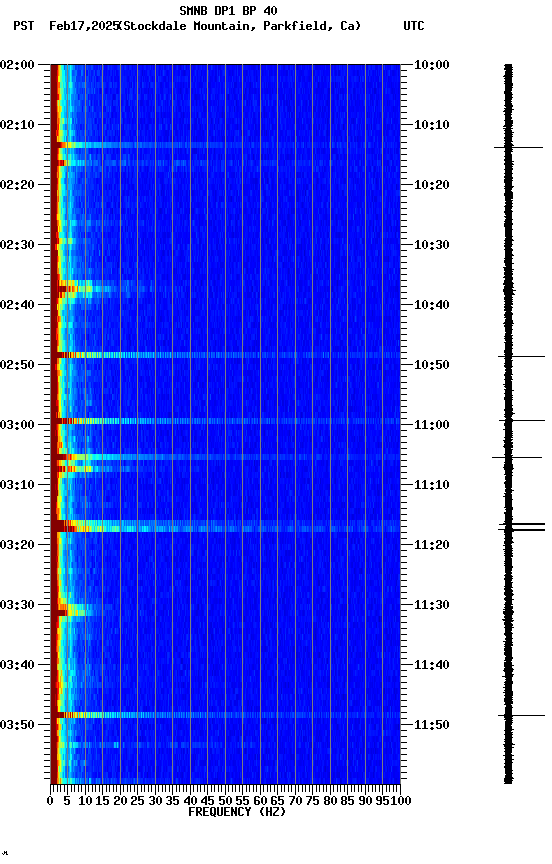The height and width of the screenshot is (864, 552).
Task: Click the '20' frequency axis label
Action: (x=120, y=801)
